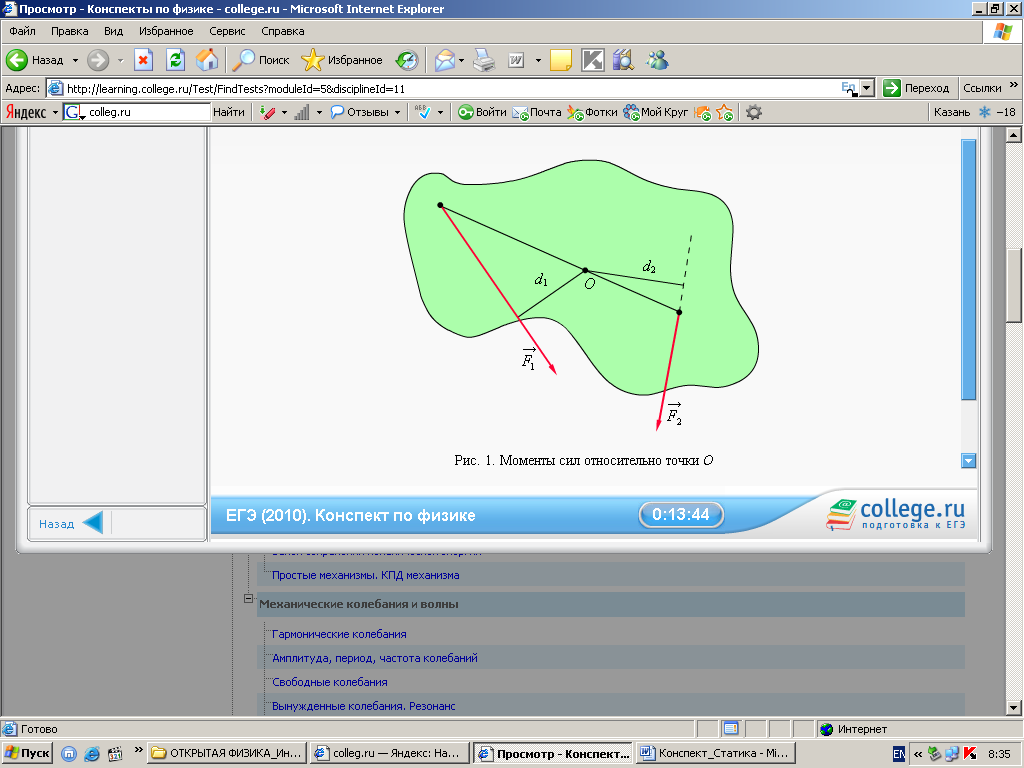Switch to colleg.ru — Яндекс taskbar window
The height and width of the screenshot is (768, 1024).
click(389, 753)
